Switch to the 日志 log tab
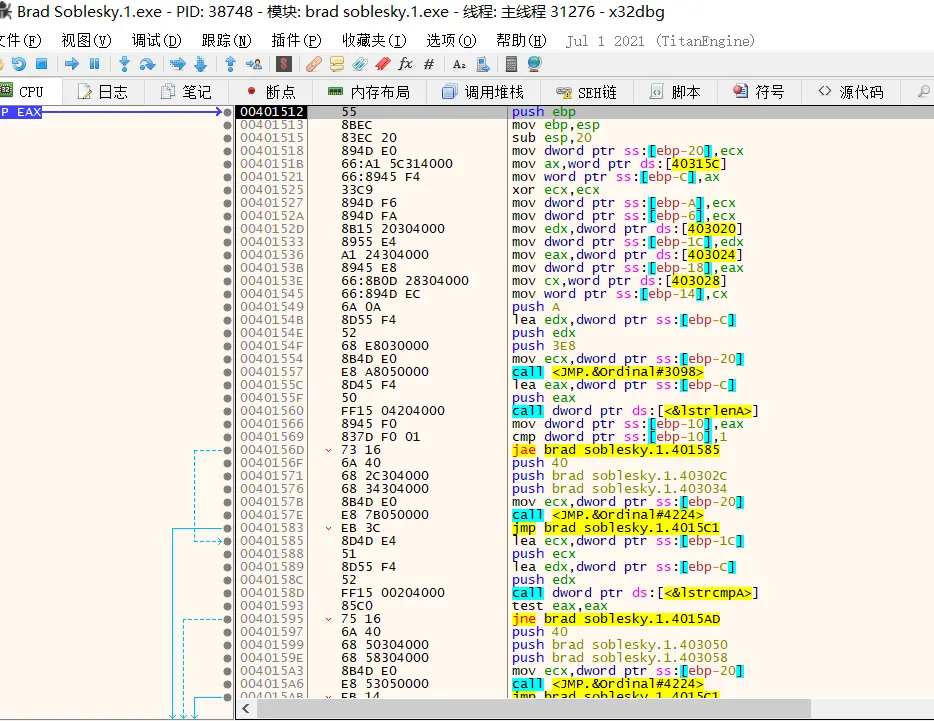 click(103, 92)
